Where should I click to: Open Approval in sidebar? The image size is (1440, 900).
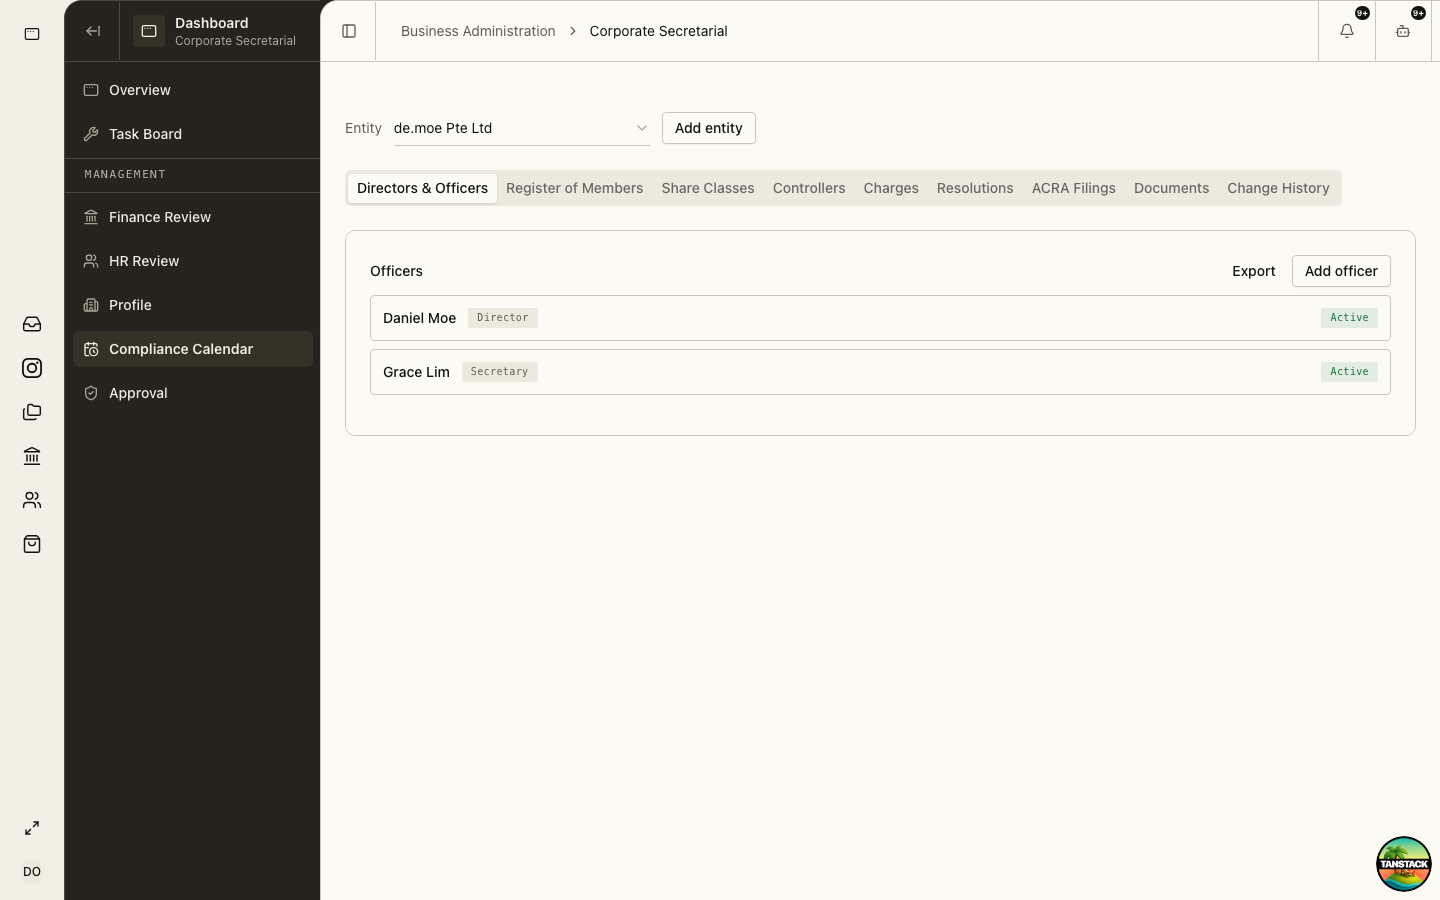193,393
